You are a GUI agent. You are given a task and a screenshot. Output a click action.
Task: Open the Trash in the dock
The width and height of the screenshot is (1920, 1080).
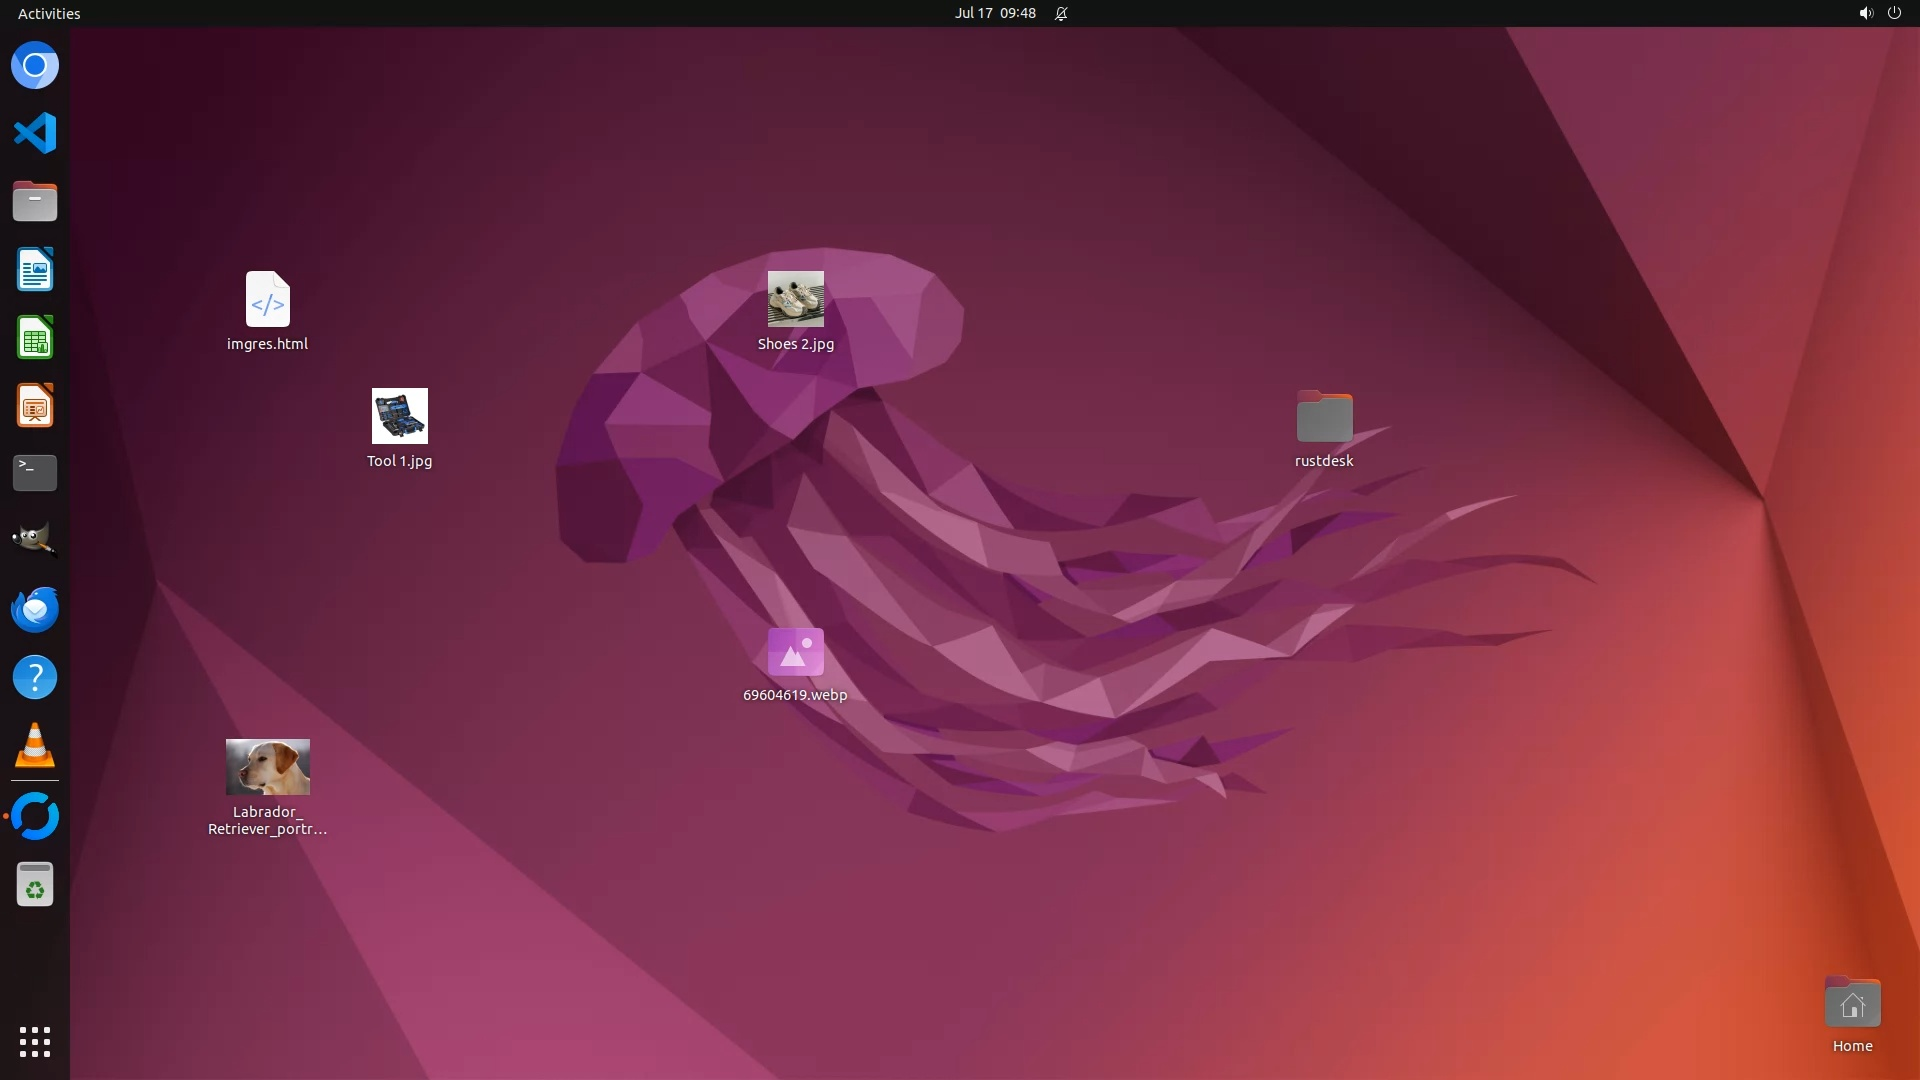pos(35,885)
